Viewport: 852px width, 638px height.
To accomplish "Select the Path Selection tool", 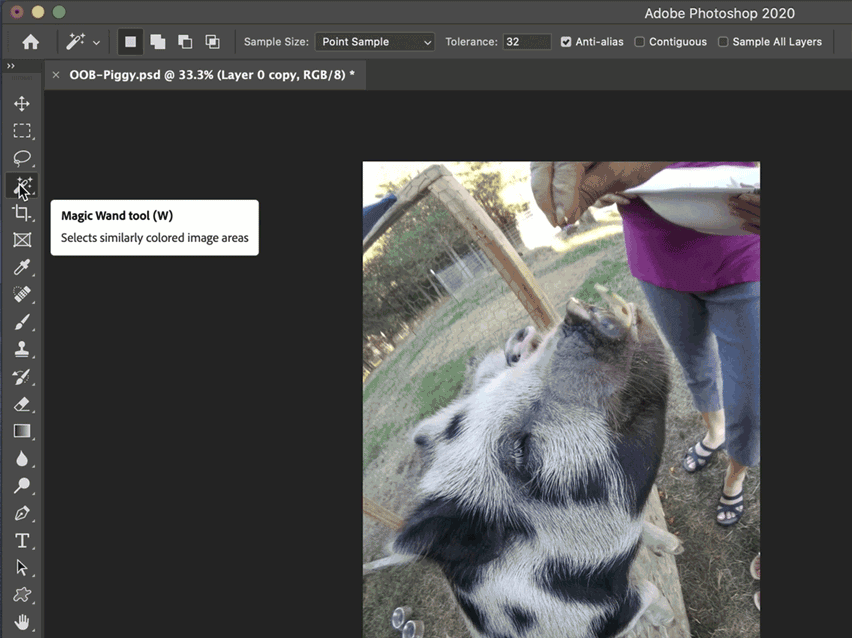I will point(22,567).
